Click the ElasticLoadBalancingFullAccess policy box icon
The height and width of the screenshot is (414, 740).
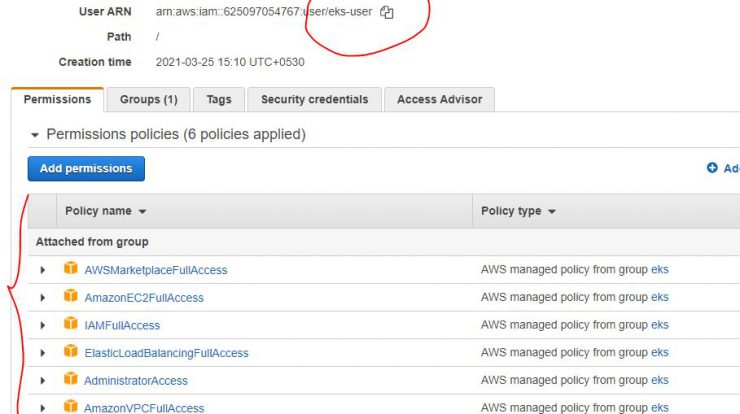(71, 351)
